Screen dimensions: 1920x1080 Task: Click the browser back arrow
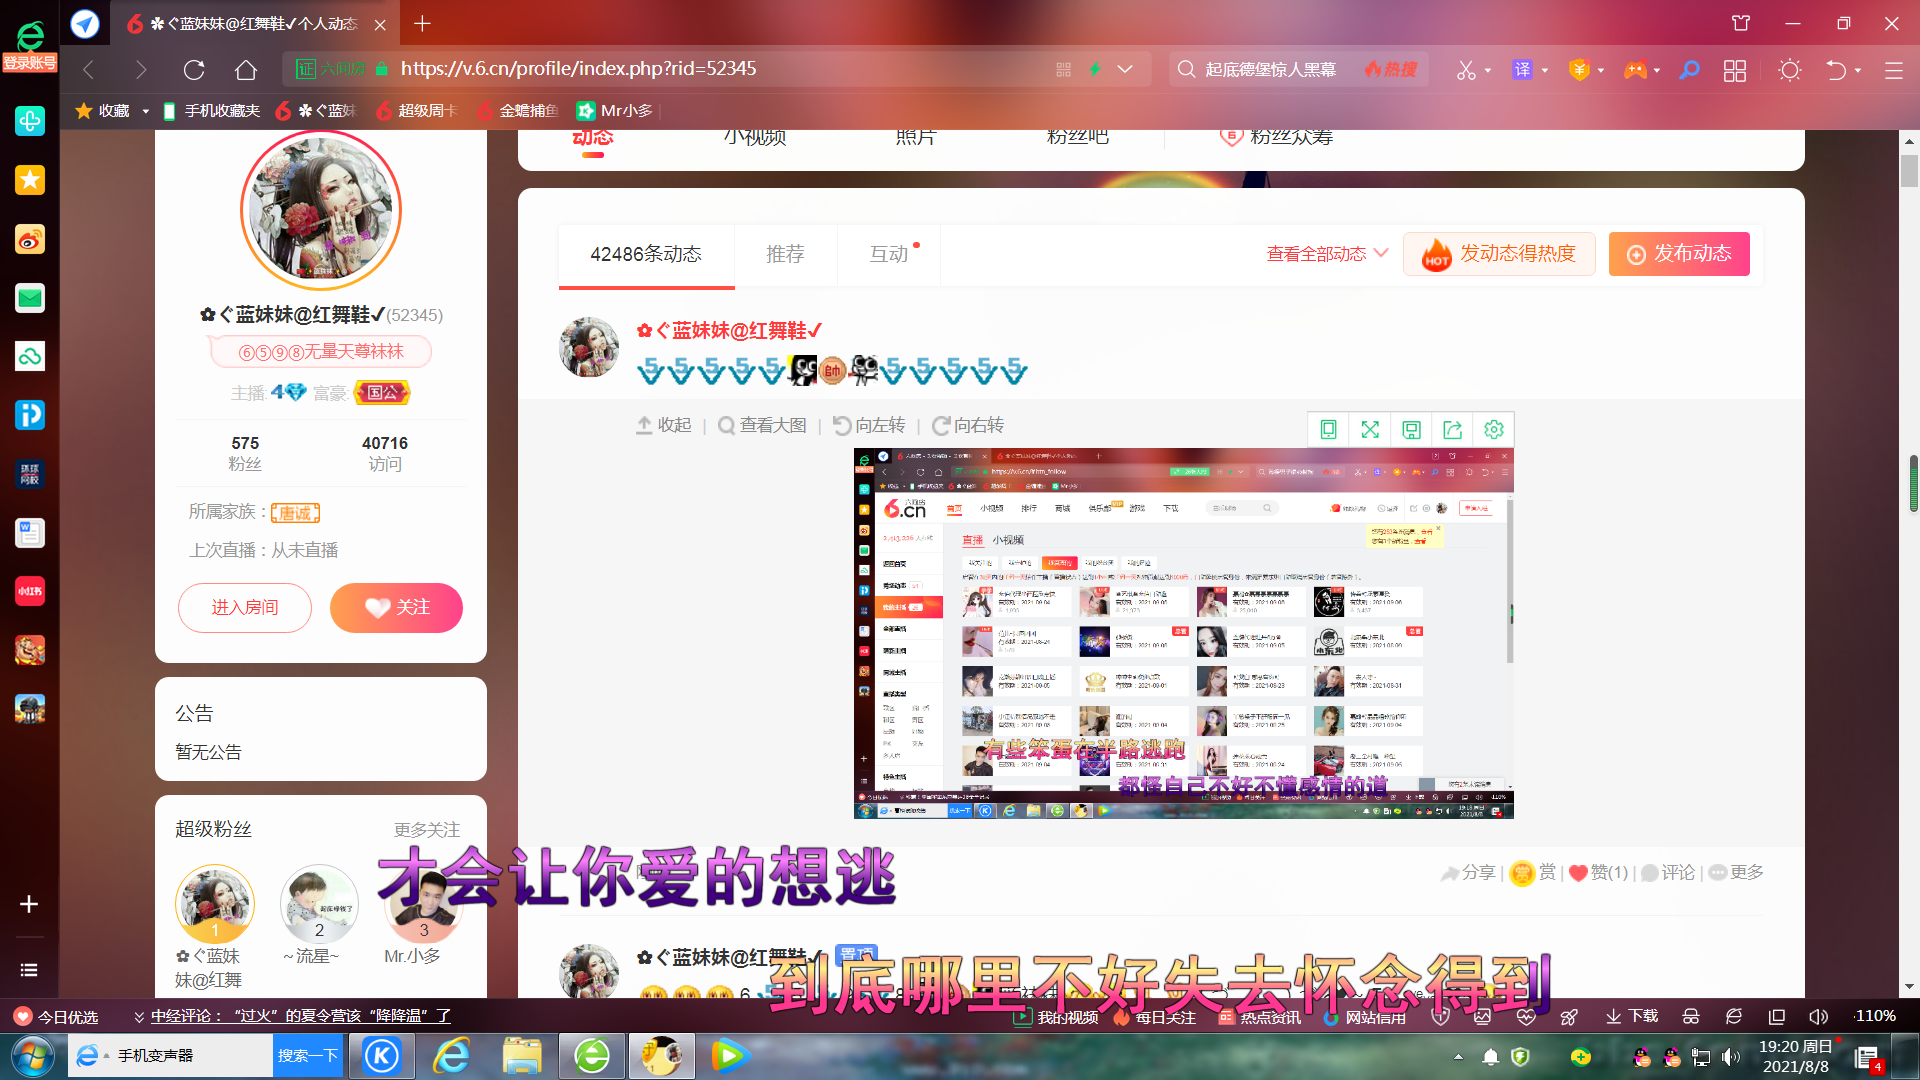pos(88,69)
